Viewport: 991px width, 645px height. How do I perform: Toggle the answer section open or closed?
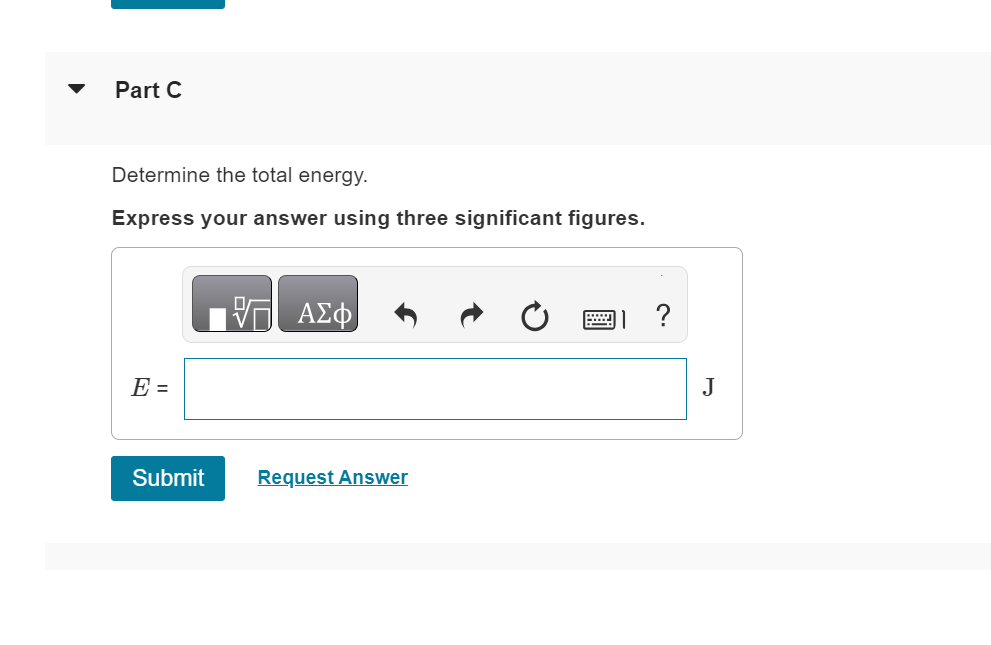(x=76, y=89)
